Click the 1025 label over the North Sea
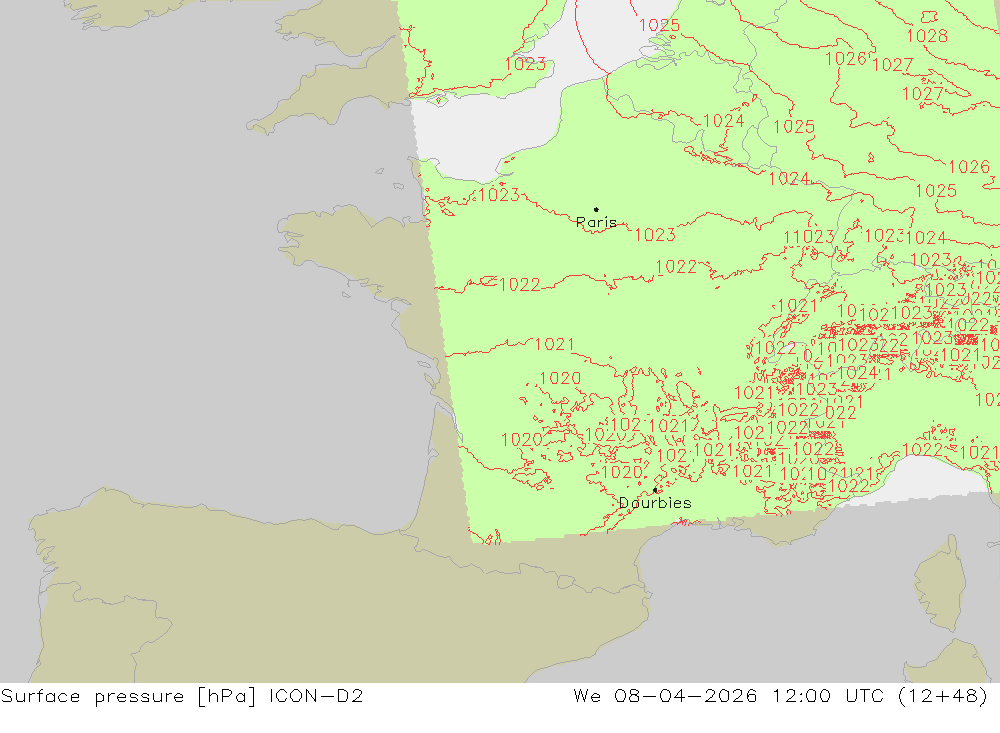1000x733 pixels. [659, 26]
